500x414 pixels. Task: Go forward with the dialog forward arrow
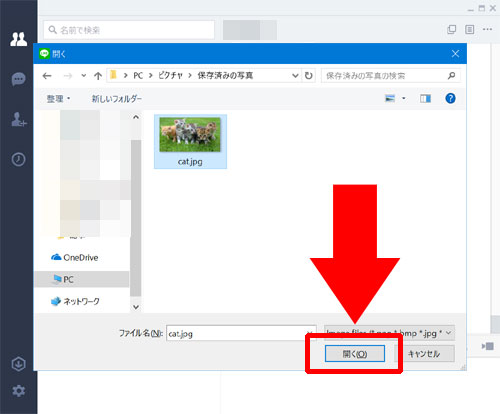click(68, 76)
